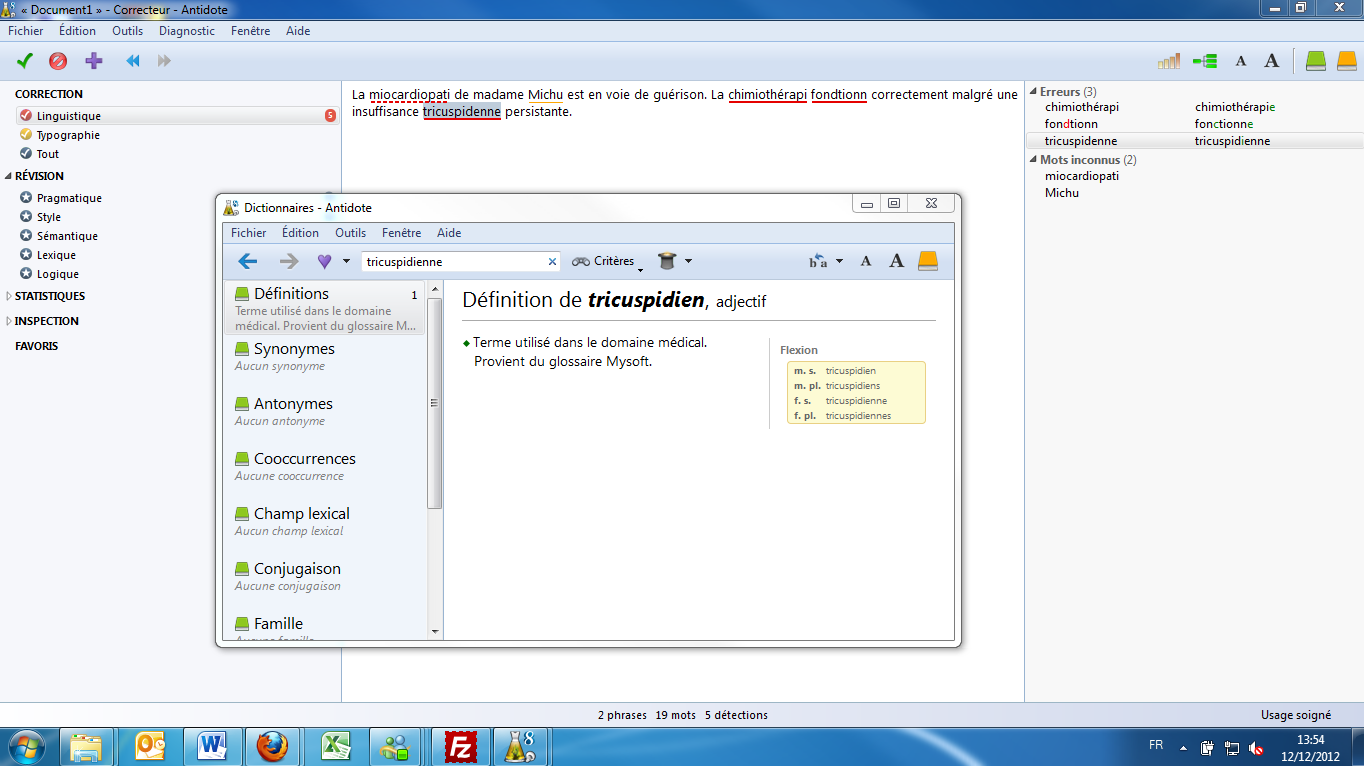The height and width of the screenshot is (766, 1364).
Task: Accept correction with the green checkmark icon
Action: (x=25, y=61)
